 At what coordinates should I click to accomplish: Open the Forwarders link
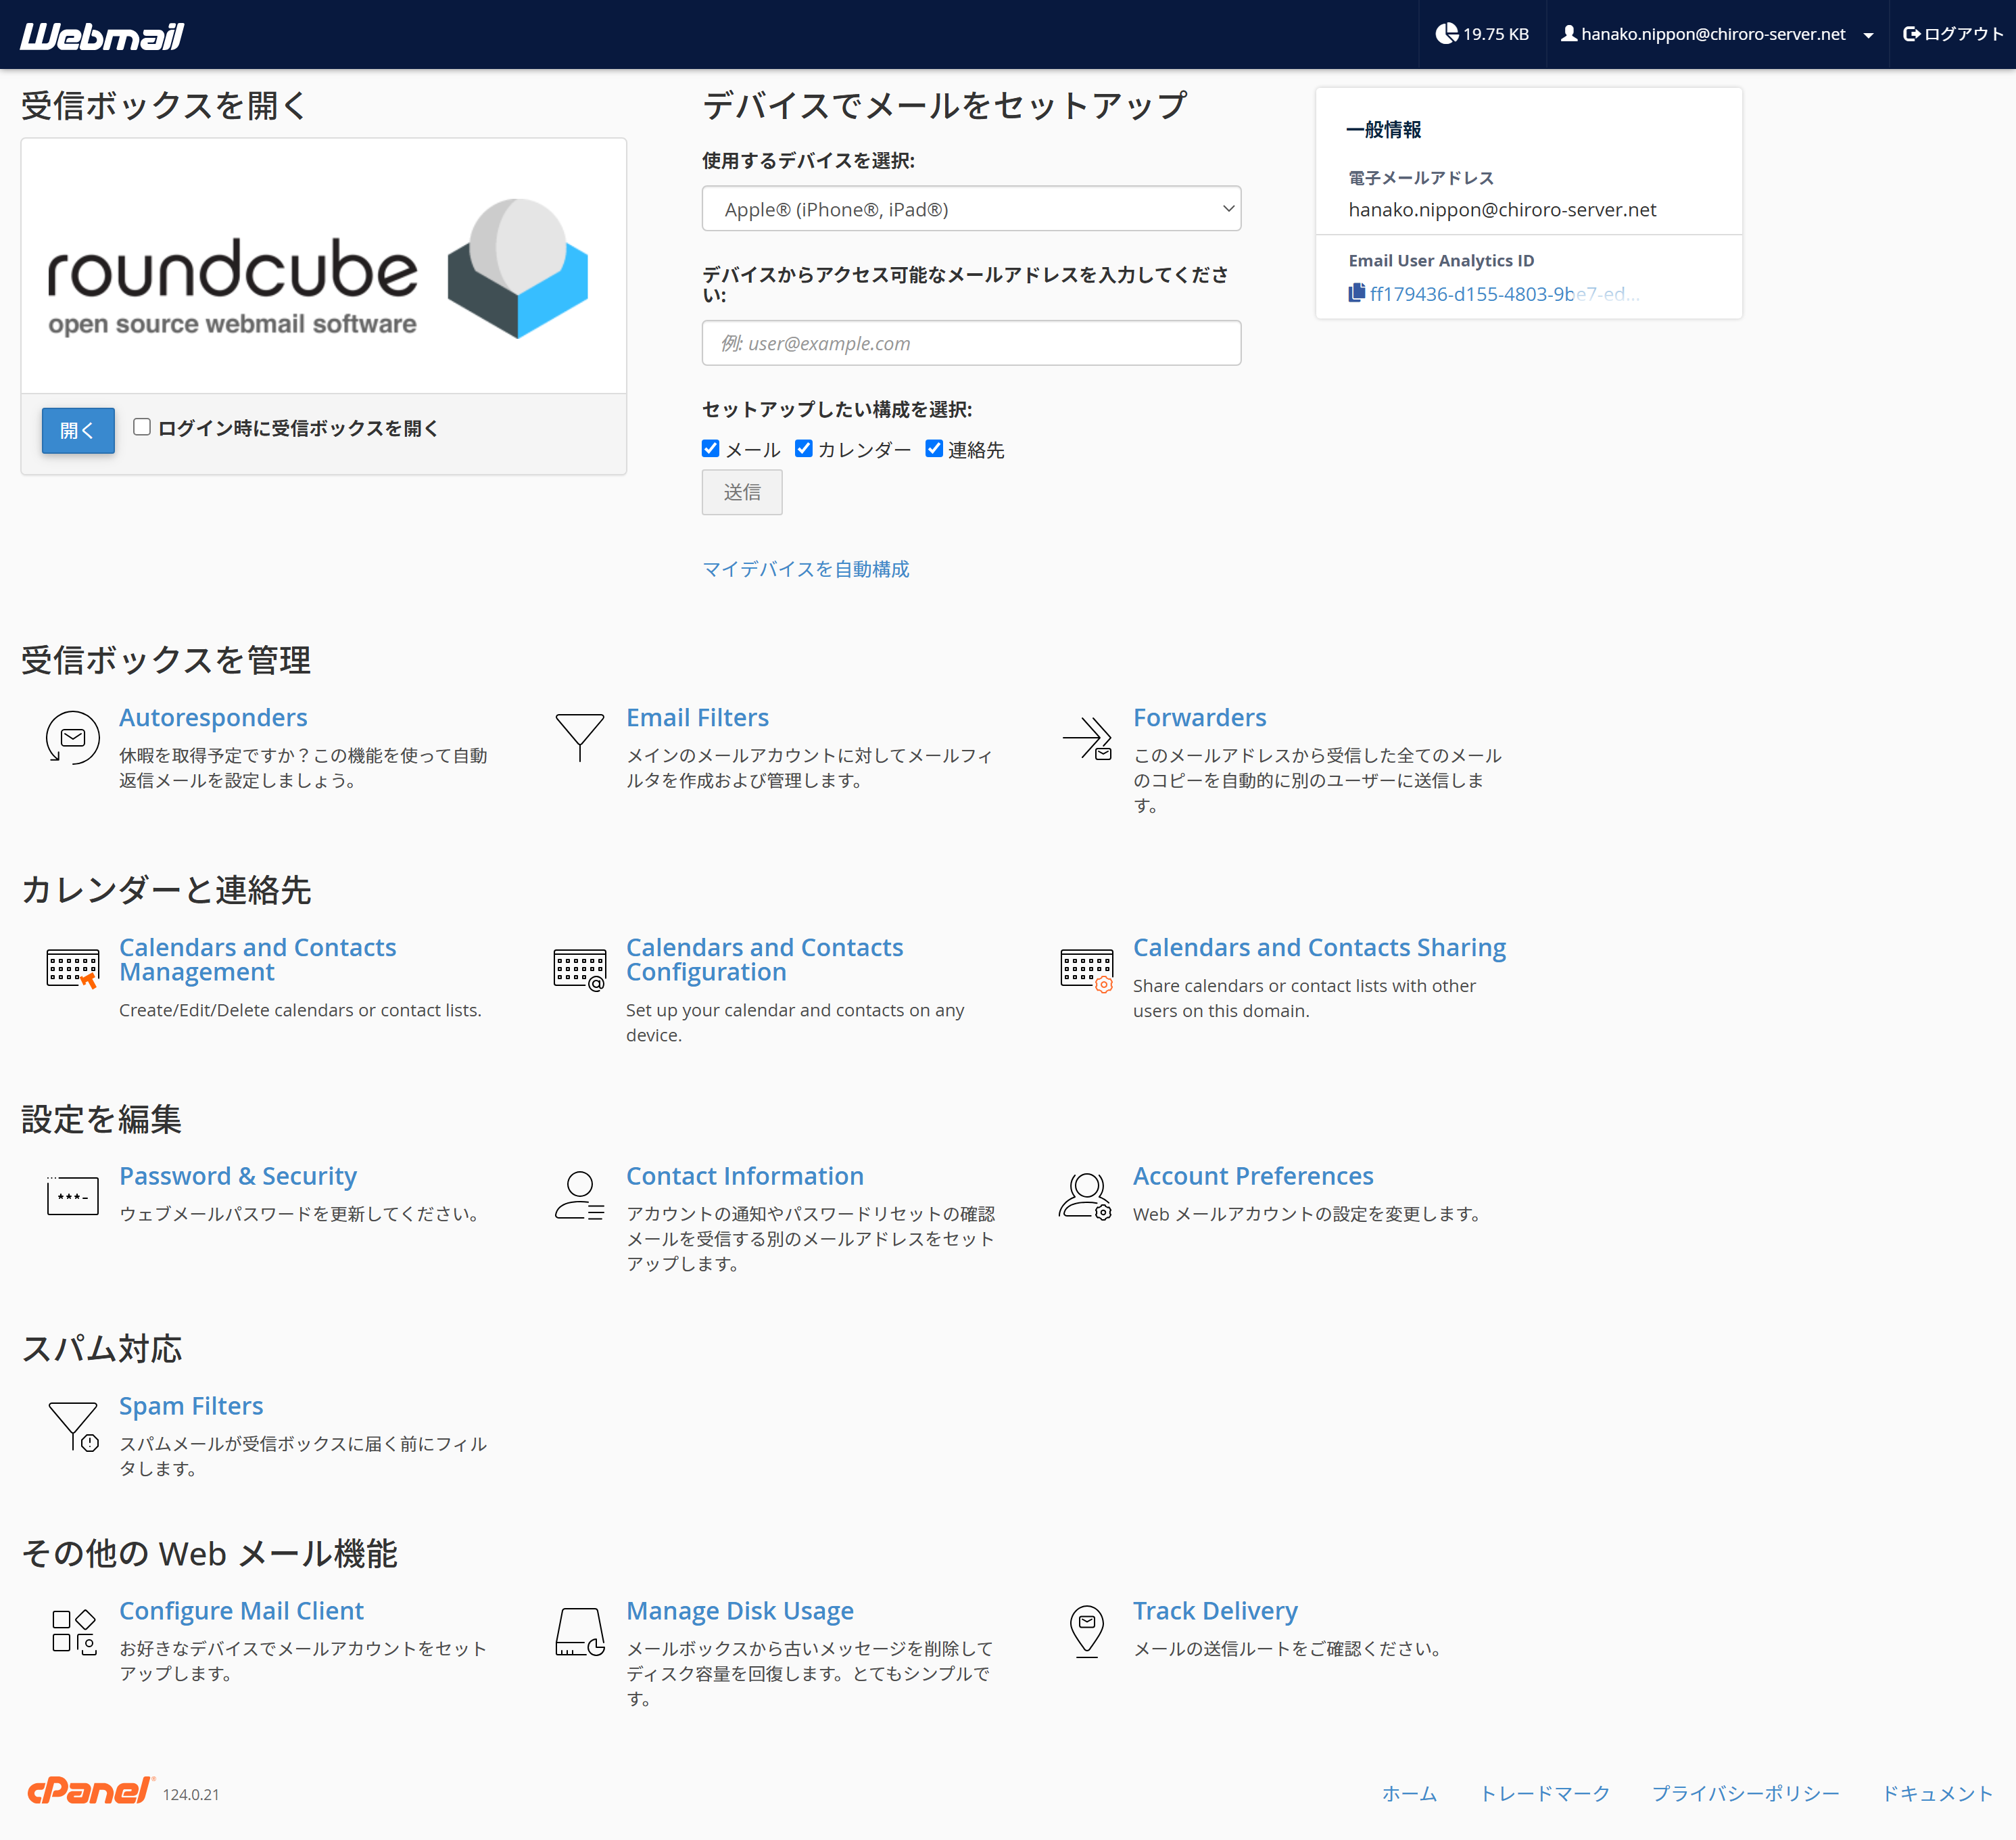click(1199, 717)
